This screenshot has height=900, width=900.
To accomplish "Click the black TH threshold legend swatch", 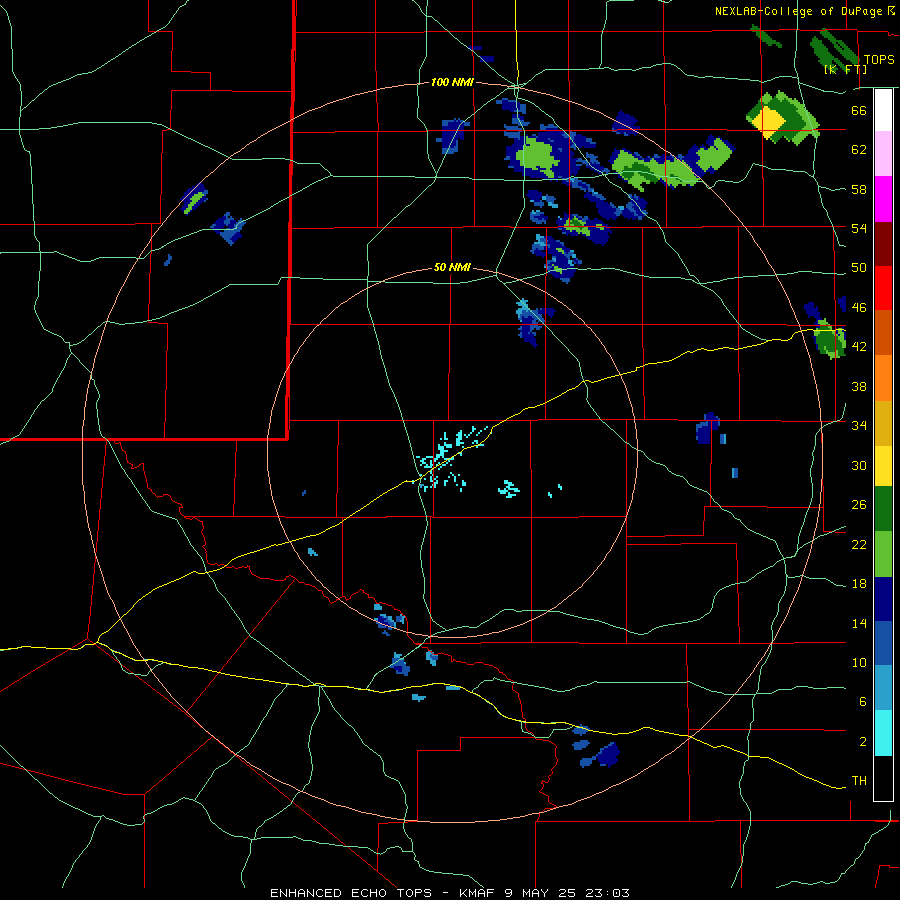I will click(x=883, y=778).
